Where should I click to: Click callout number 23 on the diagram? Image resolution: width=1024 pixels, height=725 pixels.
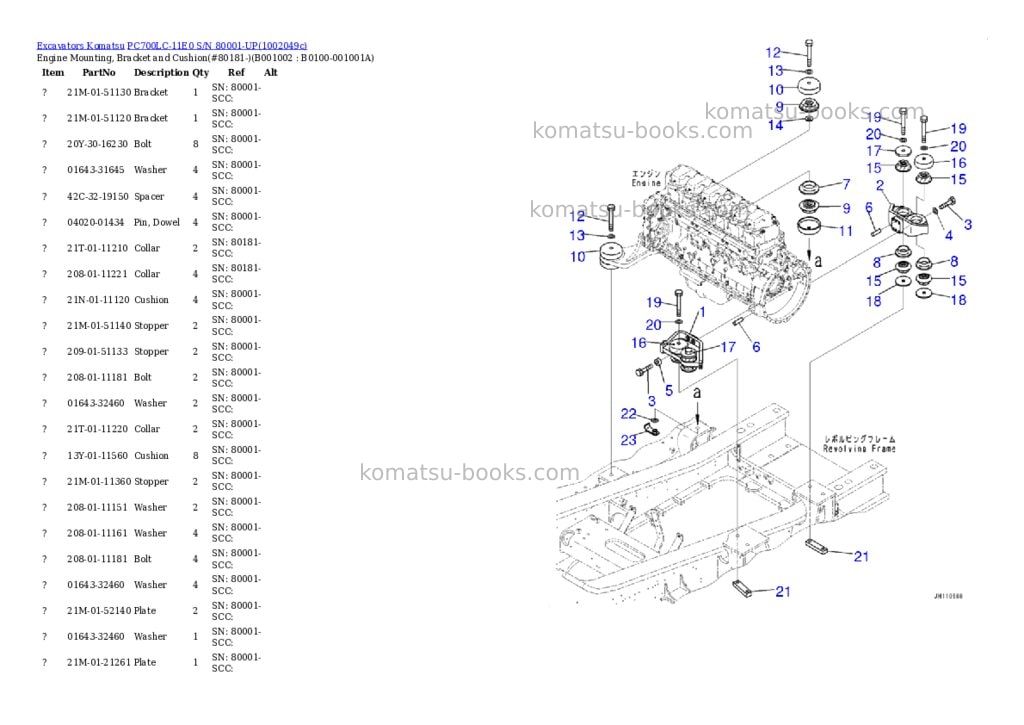(x=628, y=440)
